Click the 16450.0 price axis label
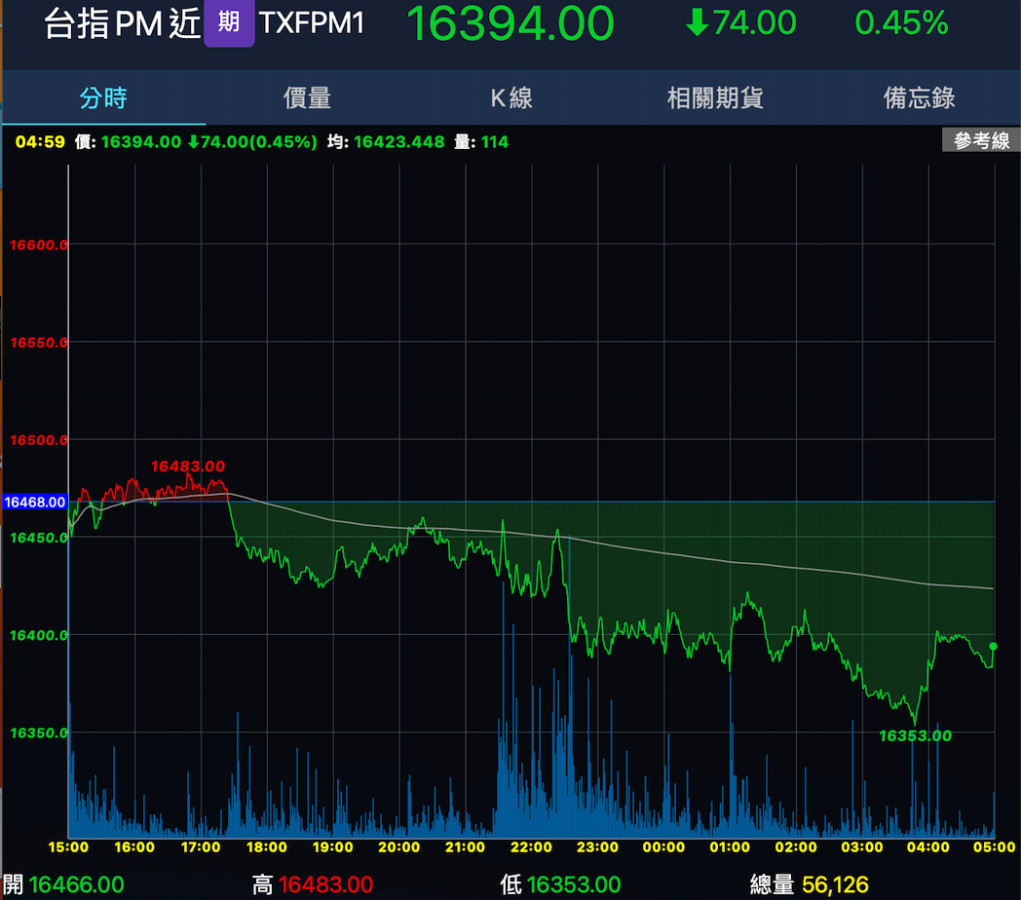The height and width of the screenshot is (900, 1021). point(38,538)
